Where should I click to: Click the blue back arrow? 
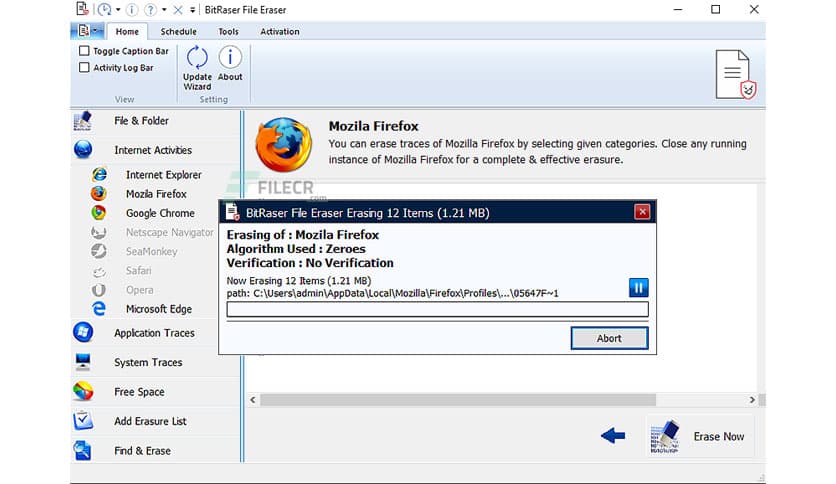(613, 435)
